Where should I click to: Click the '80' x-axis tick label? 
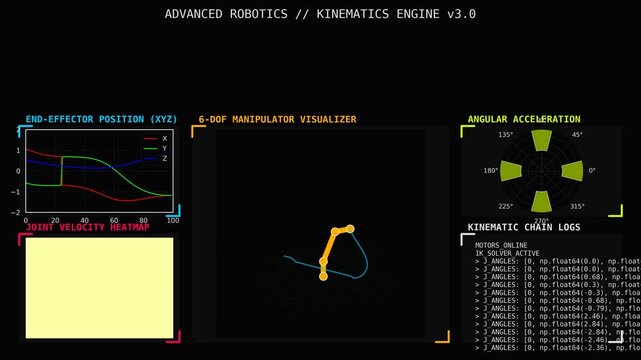[x=143, y=221]
